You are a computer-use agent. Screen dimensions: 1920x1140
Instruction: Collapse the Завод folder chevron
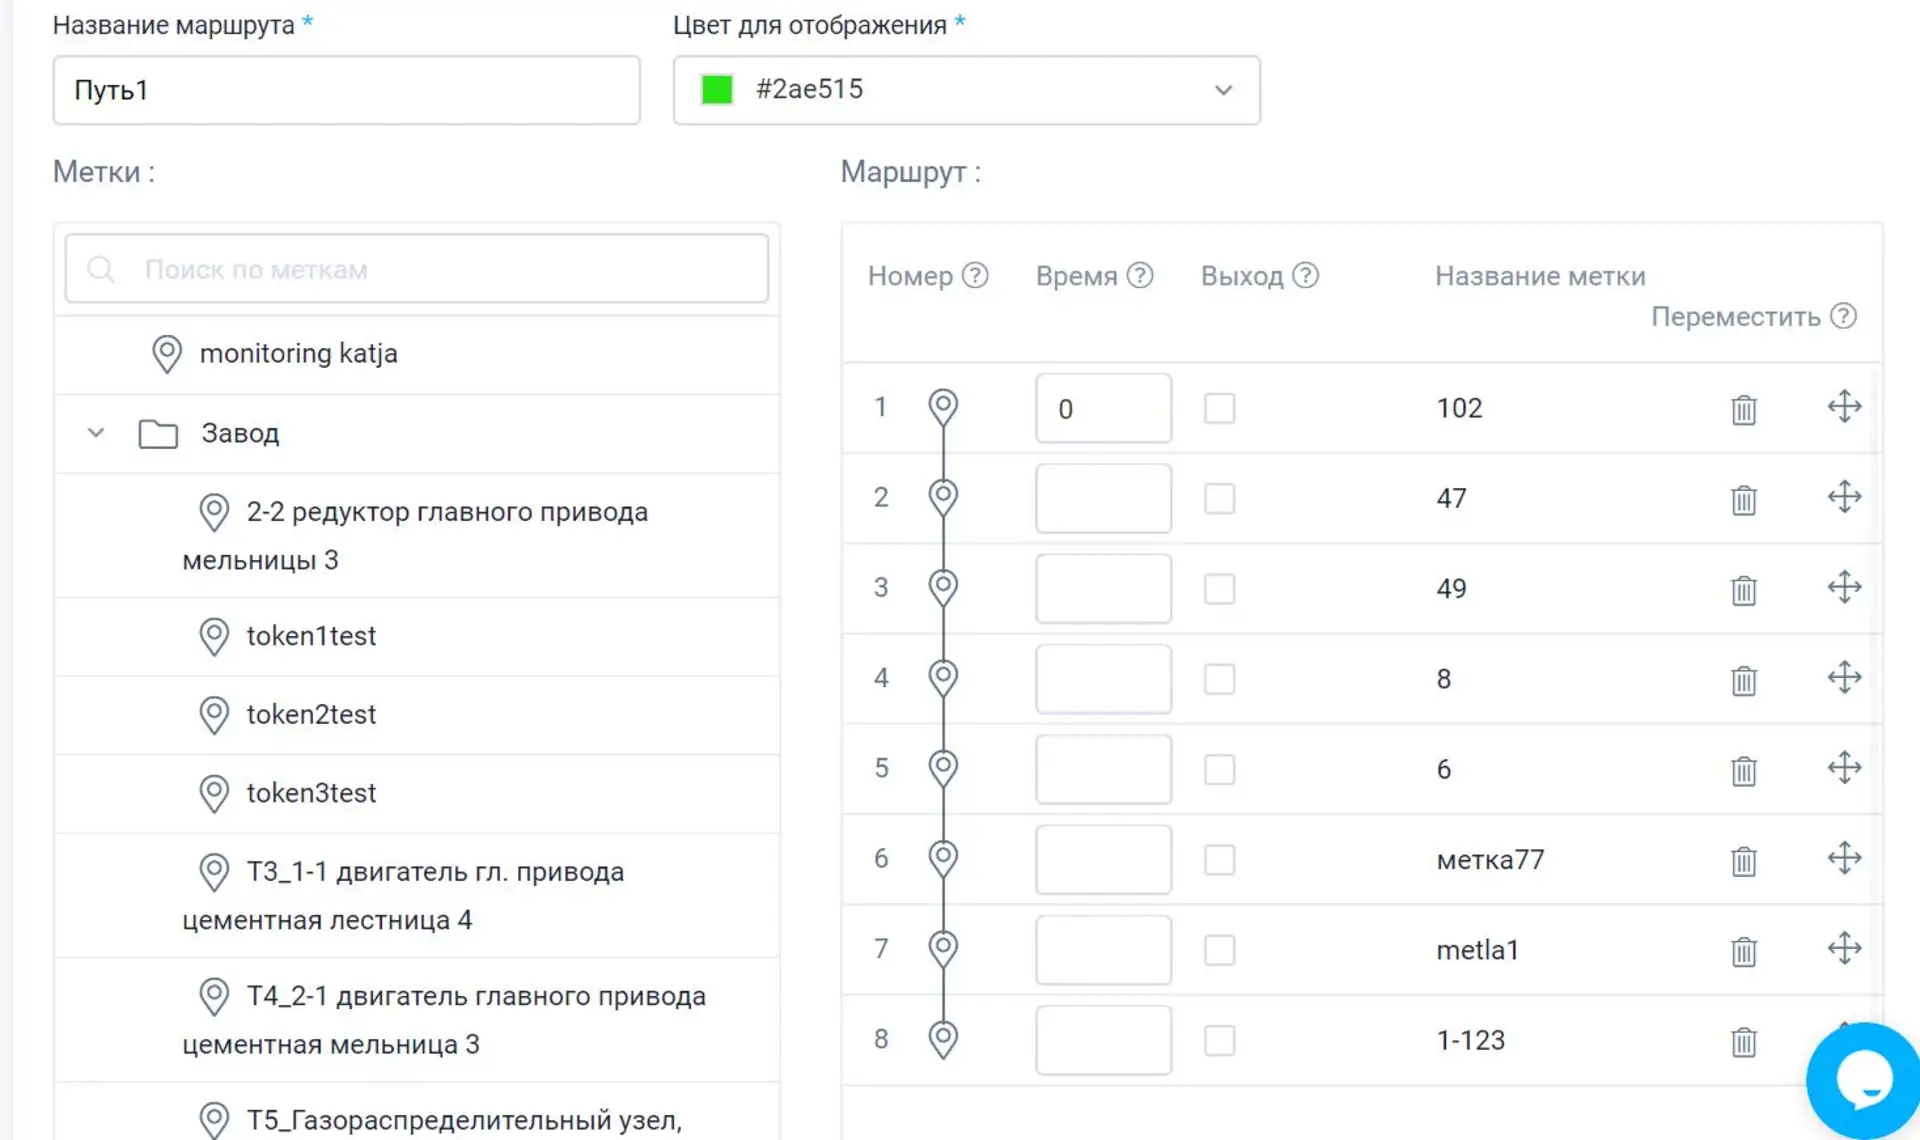point(96,433)
